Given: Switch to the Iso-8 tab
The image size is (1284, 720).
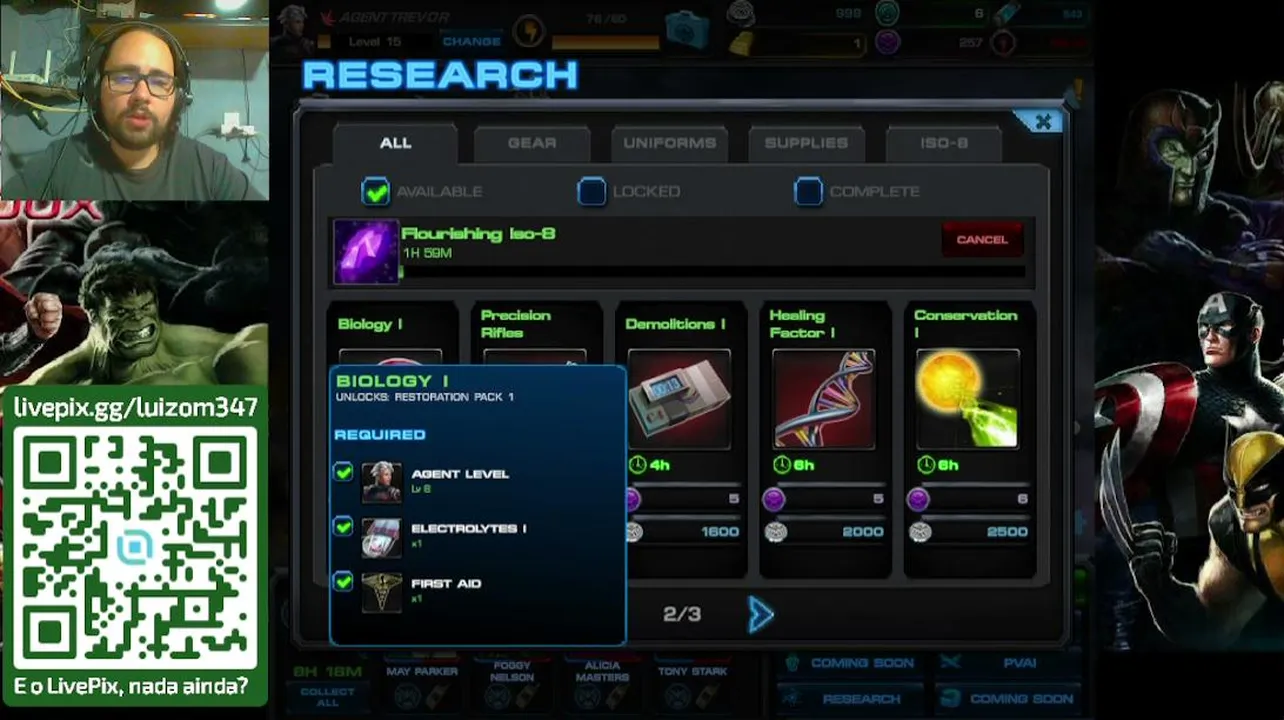Looking at the screenshot, I should click(943, 143).
